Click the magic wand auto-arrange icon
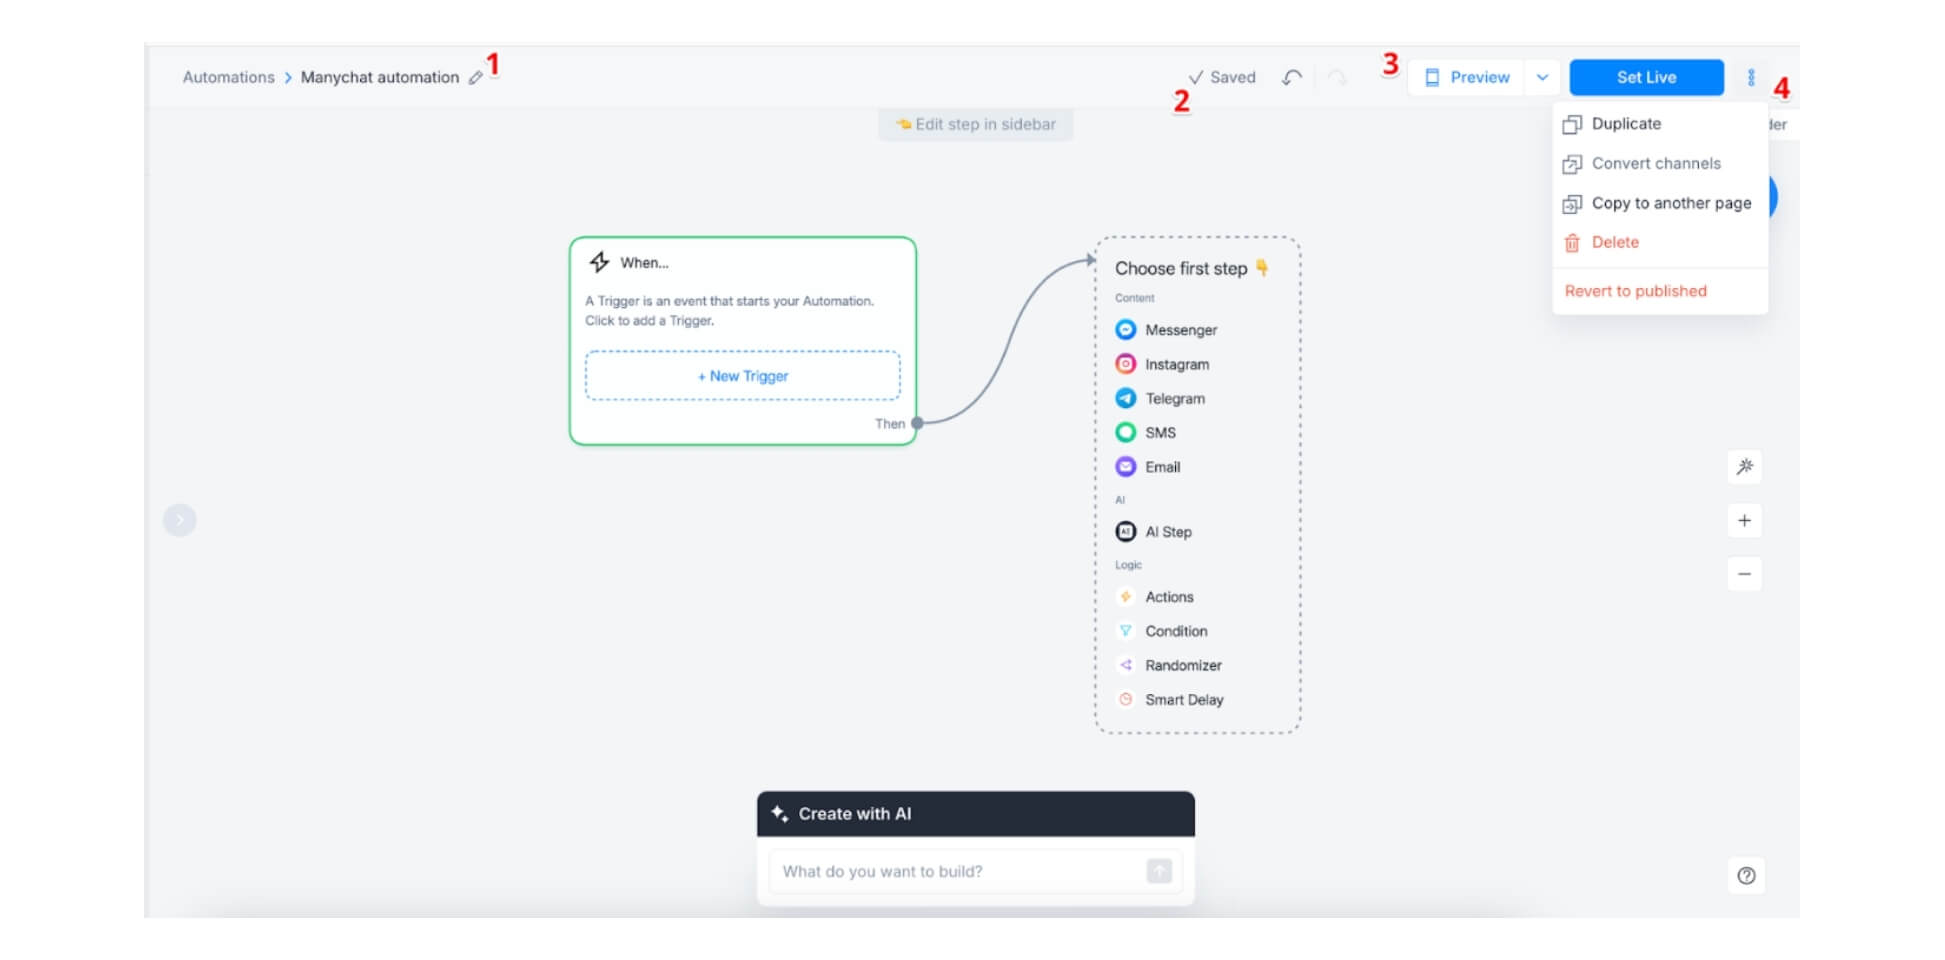 click(1744, 467)
